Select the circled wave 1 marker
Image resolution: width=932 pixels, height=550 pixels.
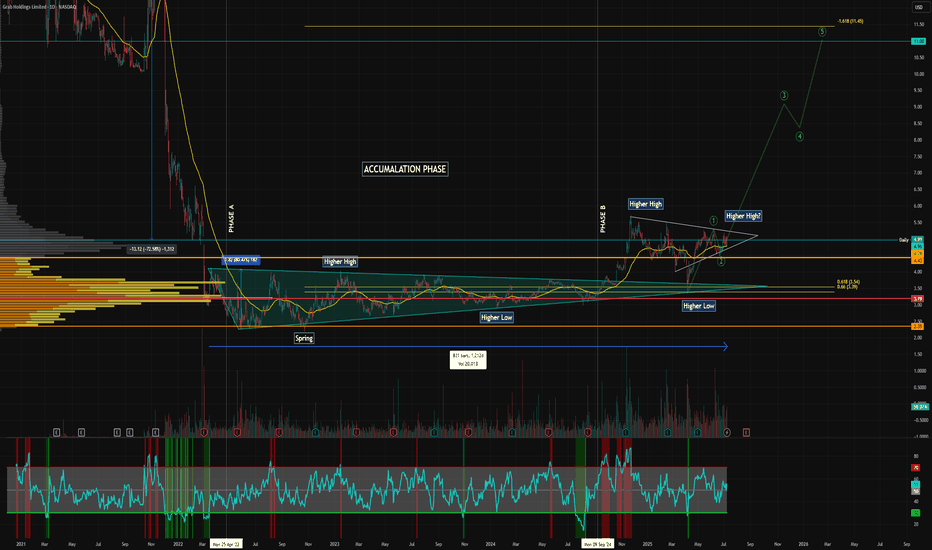coord(713,221)
